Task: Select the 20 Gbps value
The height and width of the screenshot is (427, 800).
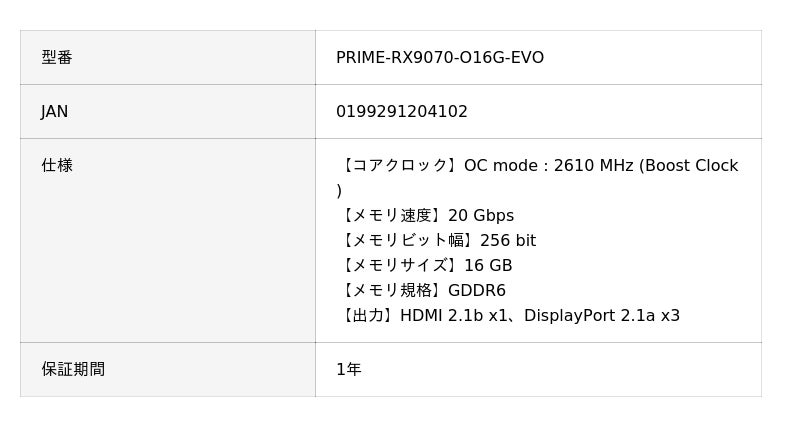Action: (481, 216)
